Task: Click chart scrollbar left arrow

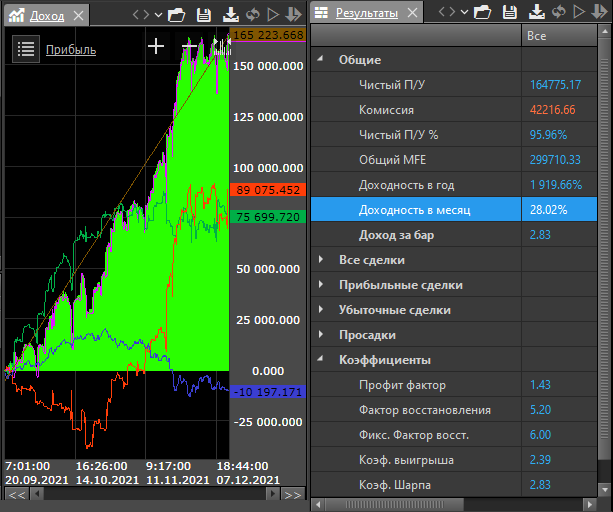Action: 38,494
